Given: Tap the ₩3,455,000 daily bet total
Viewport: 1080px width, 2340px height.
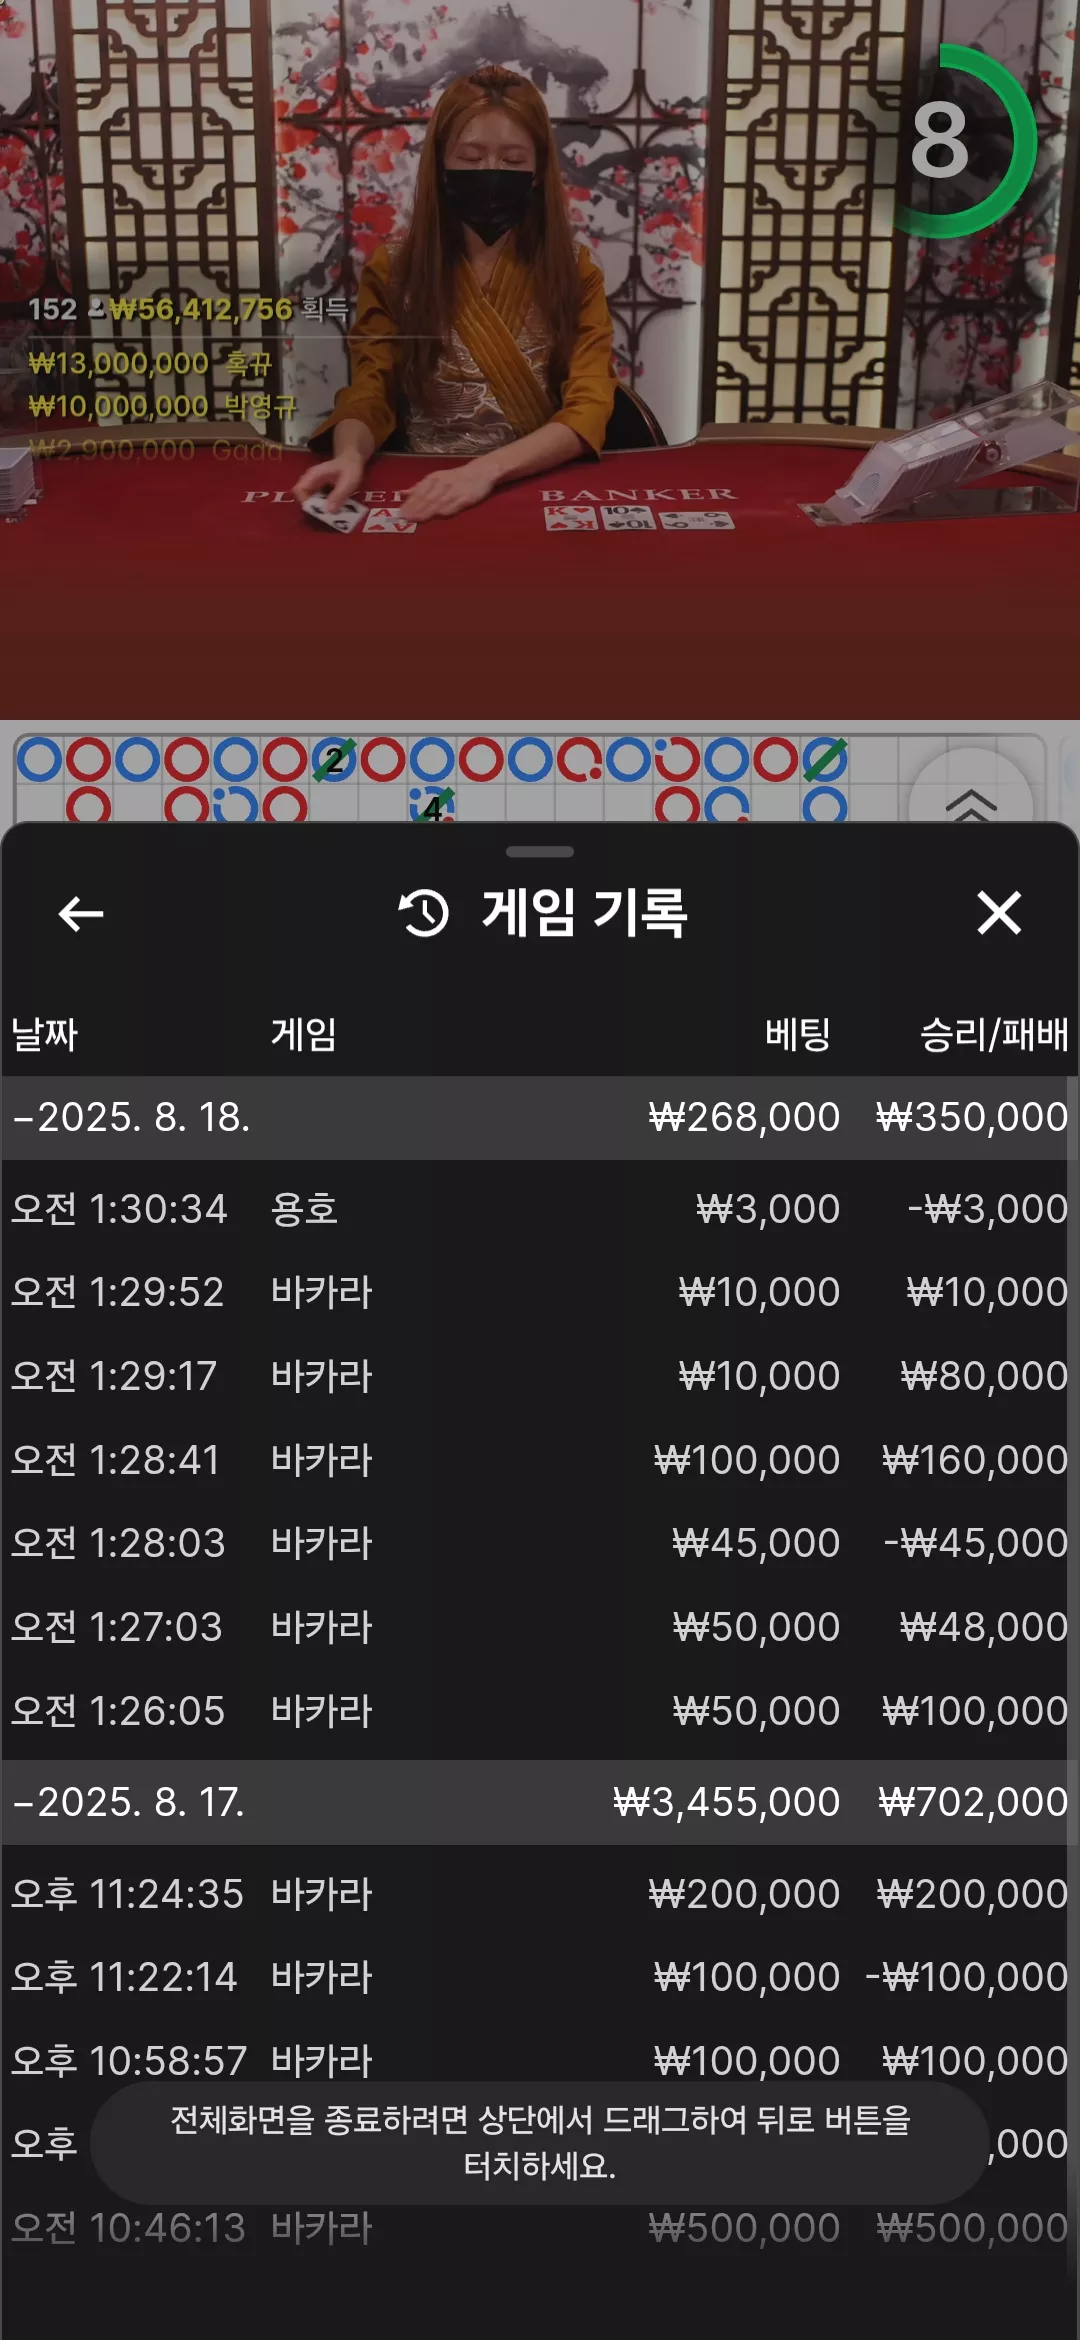Looking at the screenshot, I should [x=726, y=1802].
